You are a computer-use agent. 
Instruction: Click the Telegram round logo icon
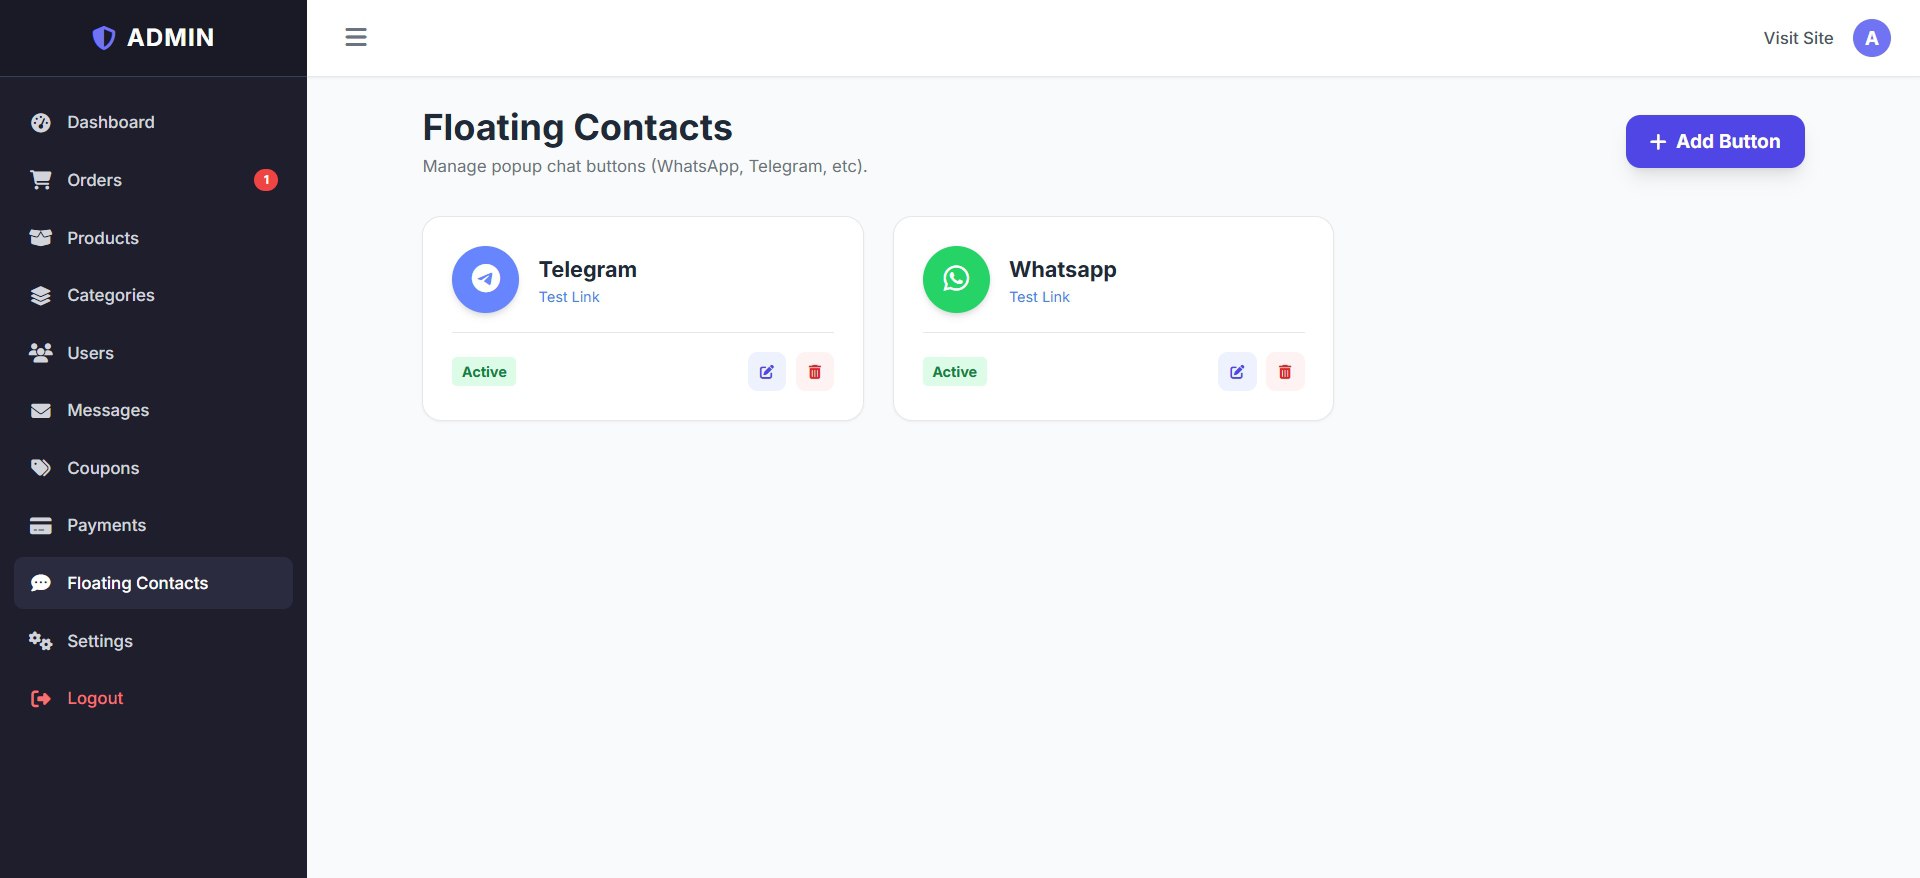[x=485, y=279]
